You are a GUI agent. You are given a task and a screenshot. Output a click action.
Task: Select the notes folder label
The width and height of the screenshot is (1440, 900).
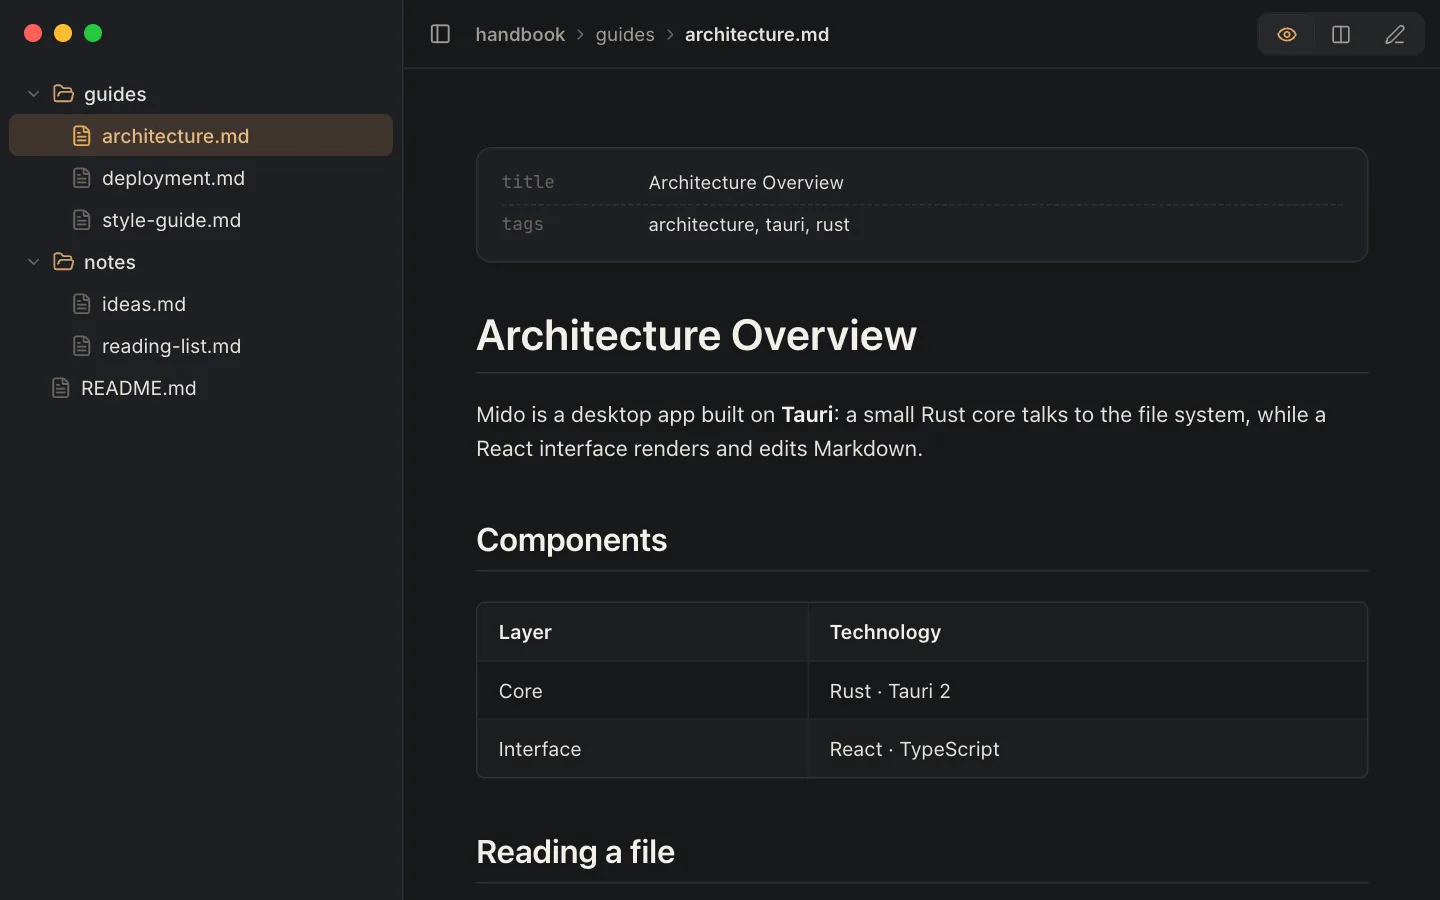[110, 262]
